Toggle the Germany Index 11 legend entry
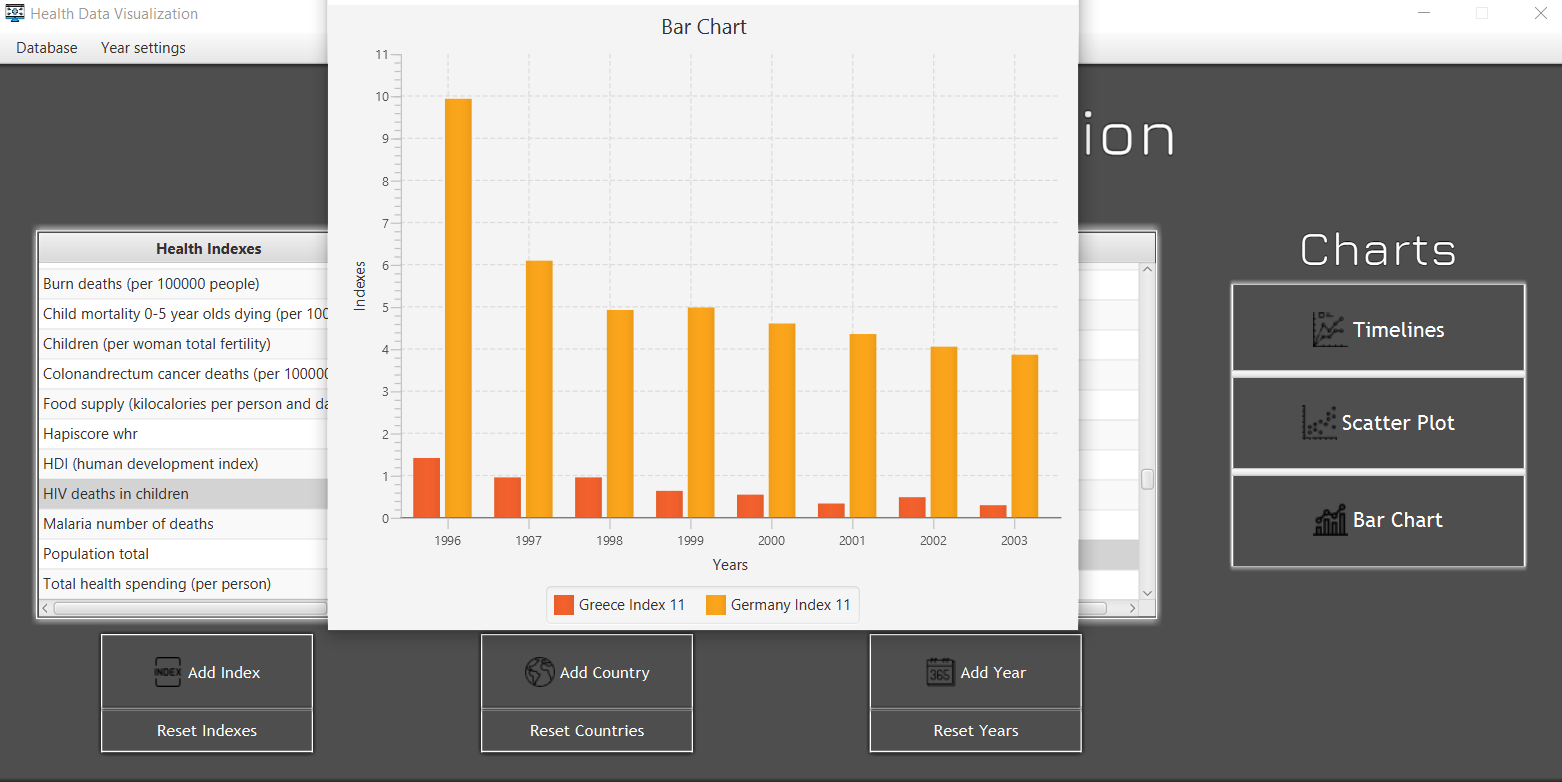This screenshot has width=1562, height=782. click(x=779, y=604)
